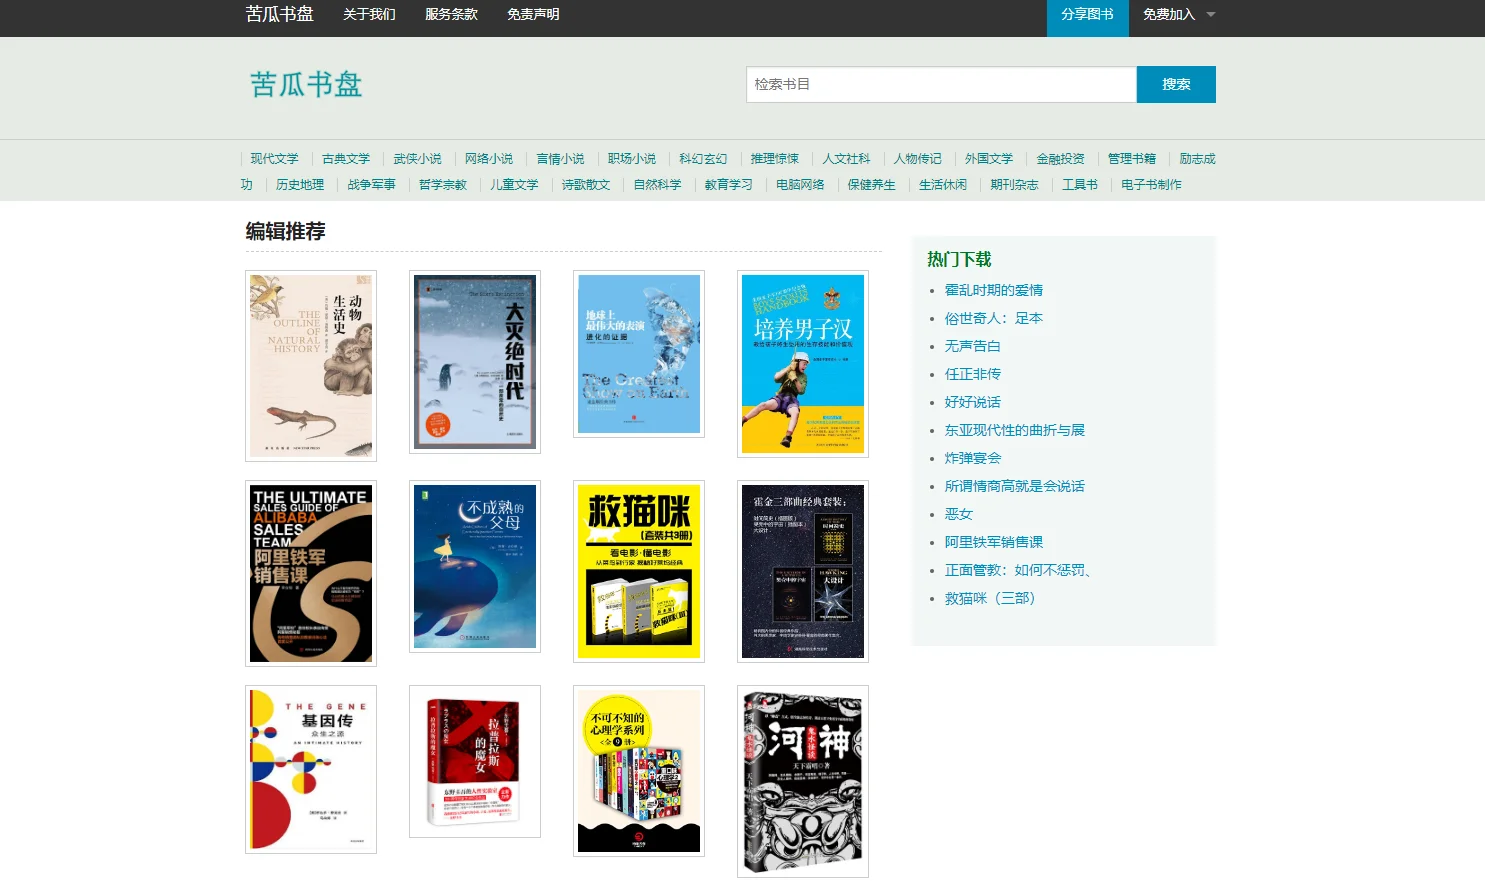Select the 现代文学 category
Viewport: 1485px width, 896px height.
click(x=274, y=159)
